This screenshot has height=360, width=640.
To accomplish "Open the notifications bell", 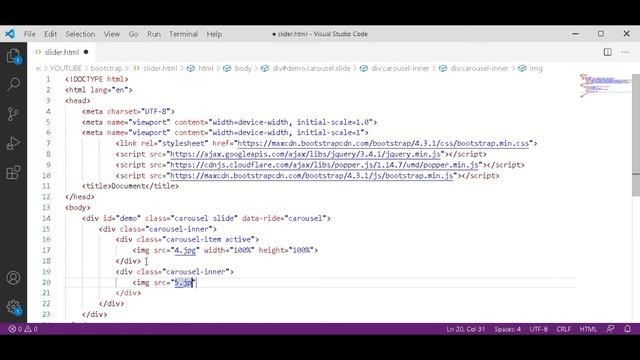I will (628, 329).
